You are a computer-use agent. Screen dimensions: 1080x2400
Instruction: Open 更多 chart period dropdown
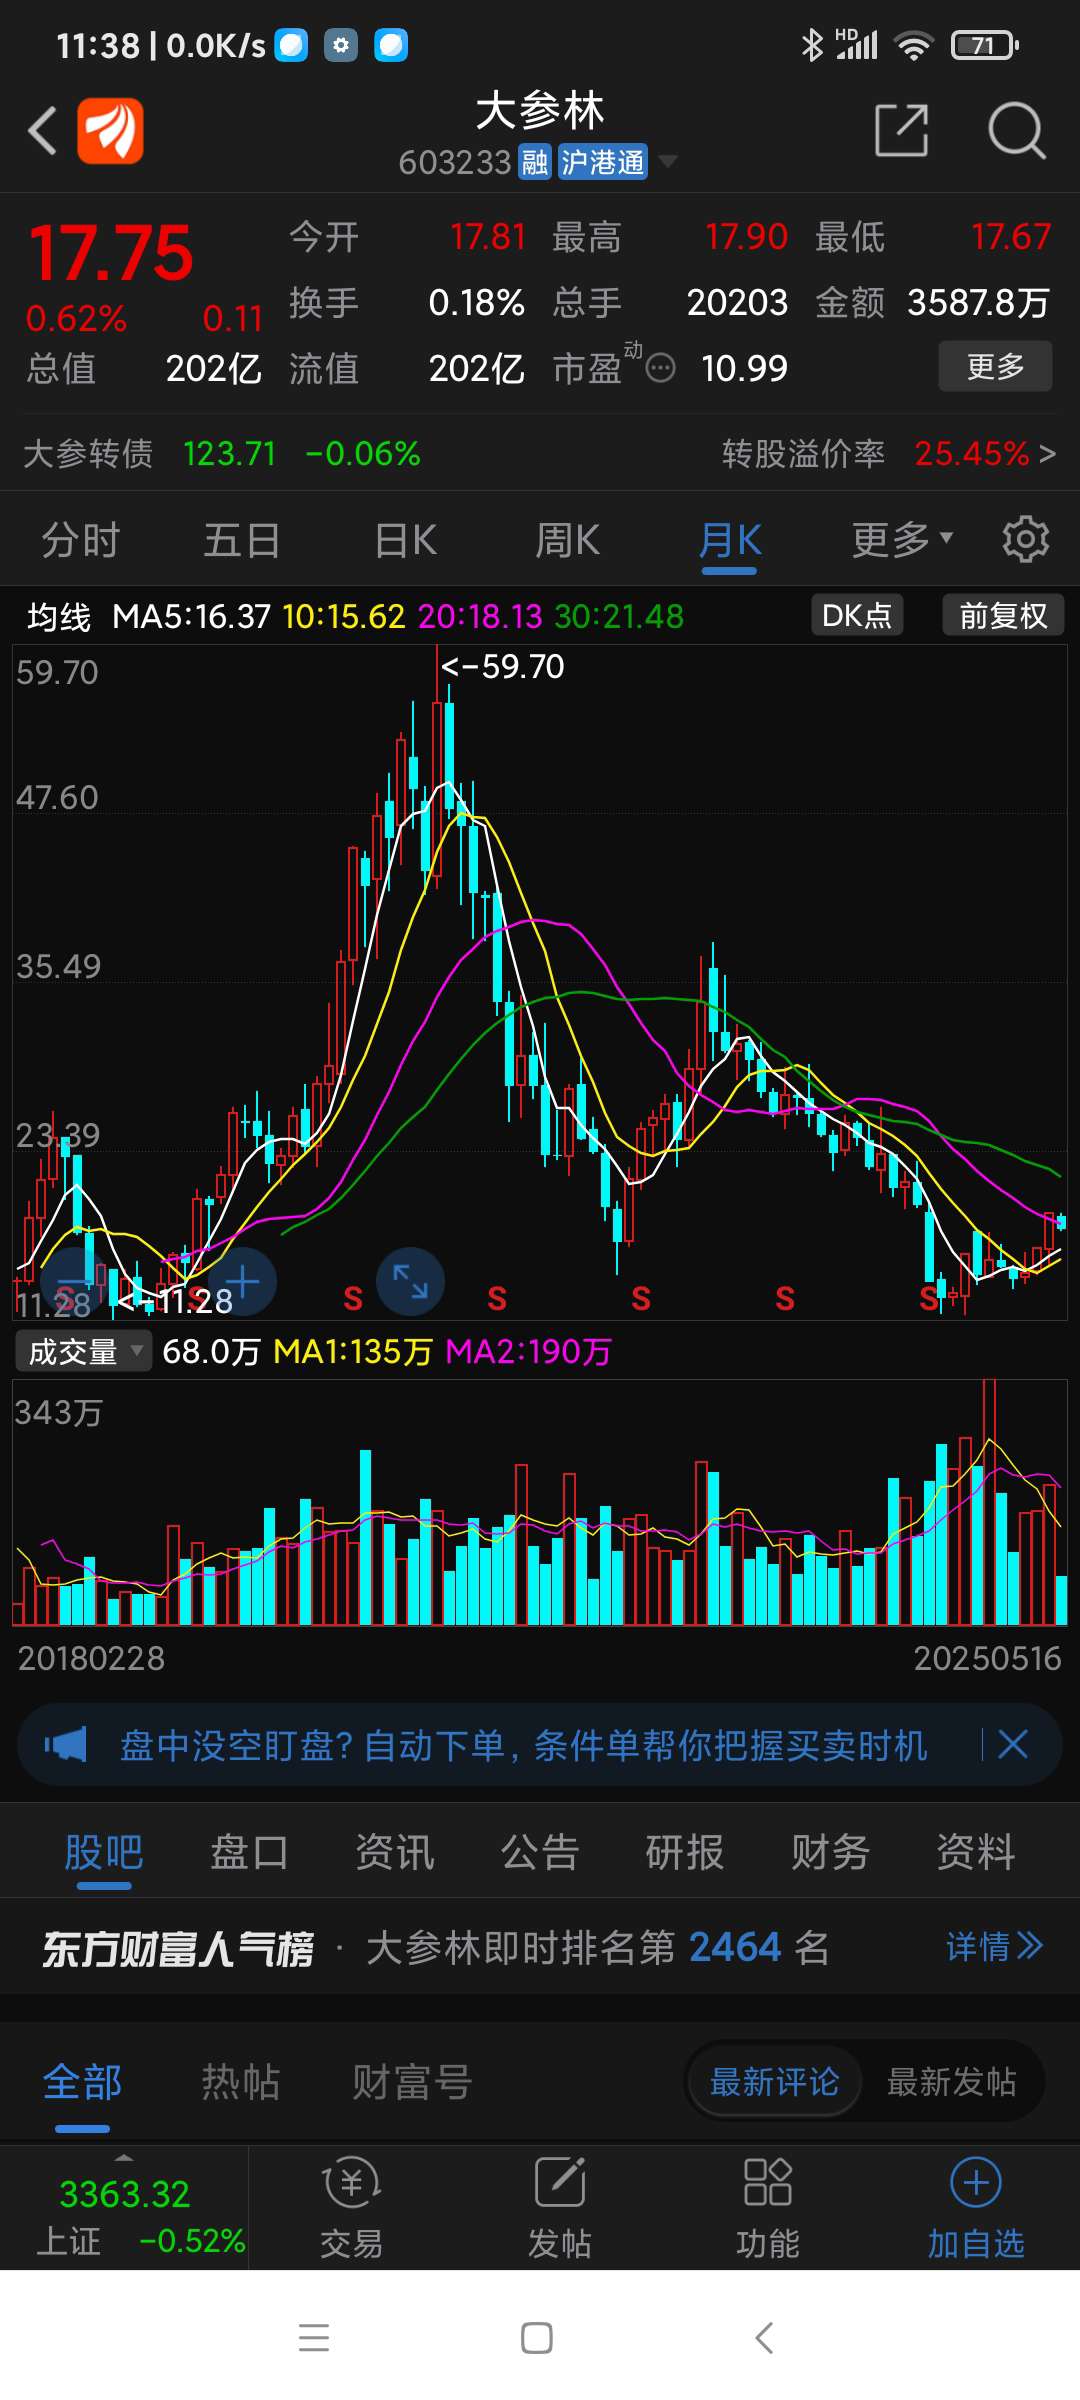coord(902,540)
